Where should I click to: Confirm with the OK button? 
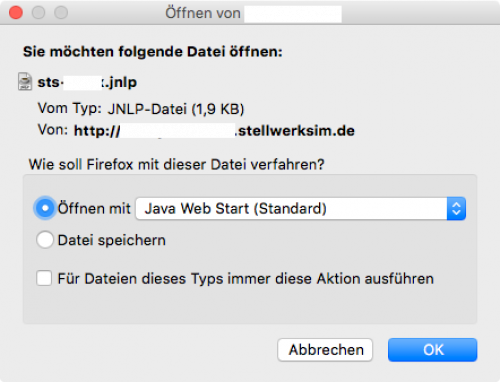(x=433, y=350)
